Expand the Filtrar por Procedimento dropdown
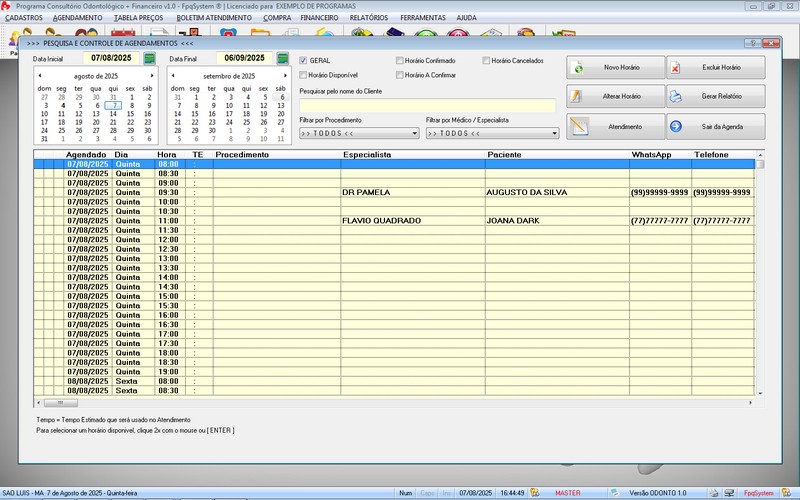This screenshot has width=800, height=500. pyautogui.click(x=414, y=133)
